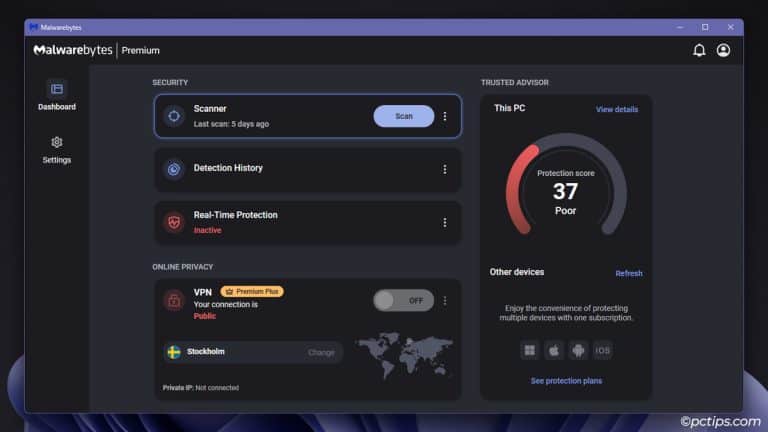Click the VPN padlock icon
This screenshot has height=432, width=768.
(x=174, y=300)
